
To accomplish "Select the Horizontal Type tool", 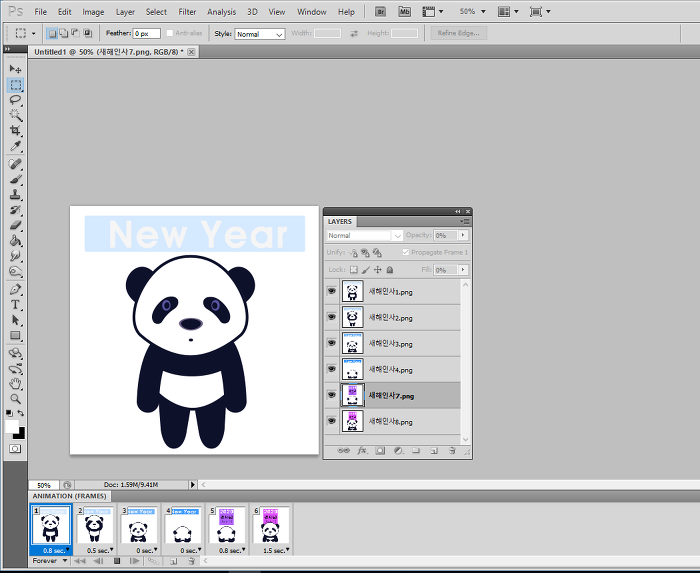I will pyautogui.click(x=15, y=304).
